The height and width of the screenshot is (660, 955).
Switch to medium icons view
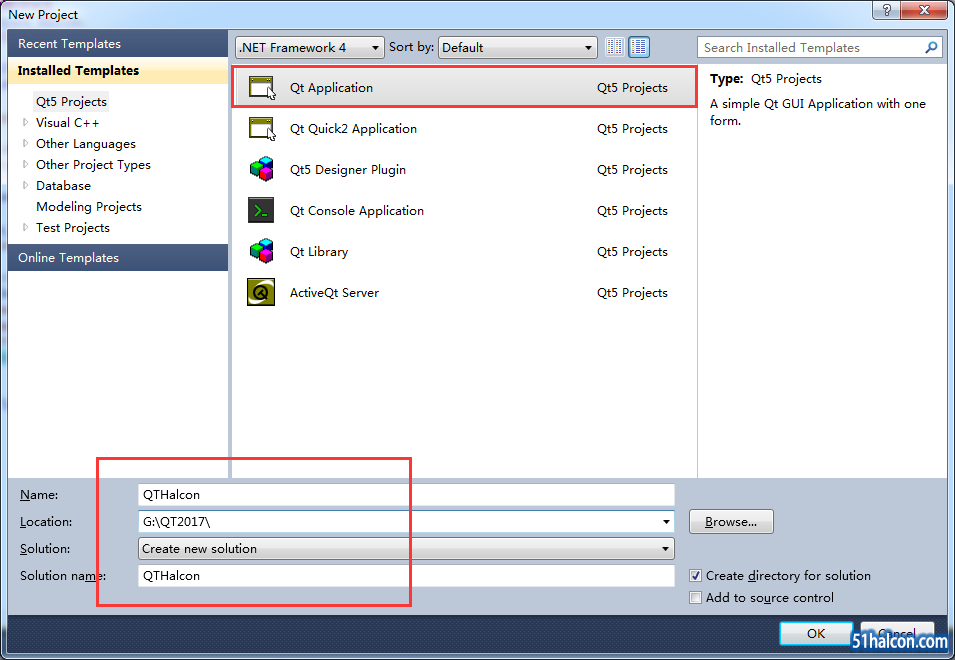[x=639, y=47]
